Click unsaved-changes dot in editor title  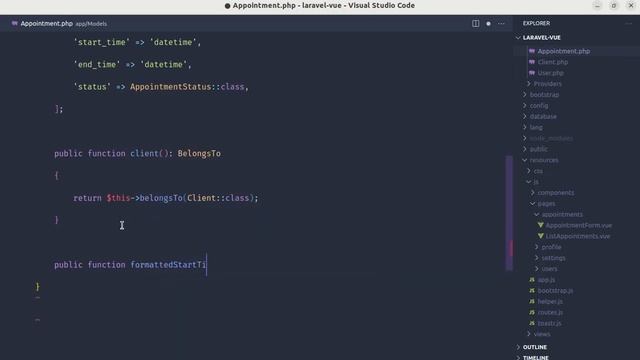coord(488,24)
